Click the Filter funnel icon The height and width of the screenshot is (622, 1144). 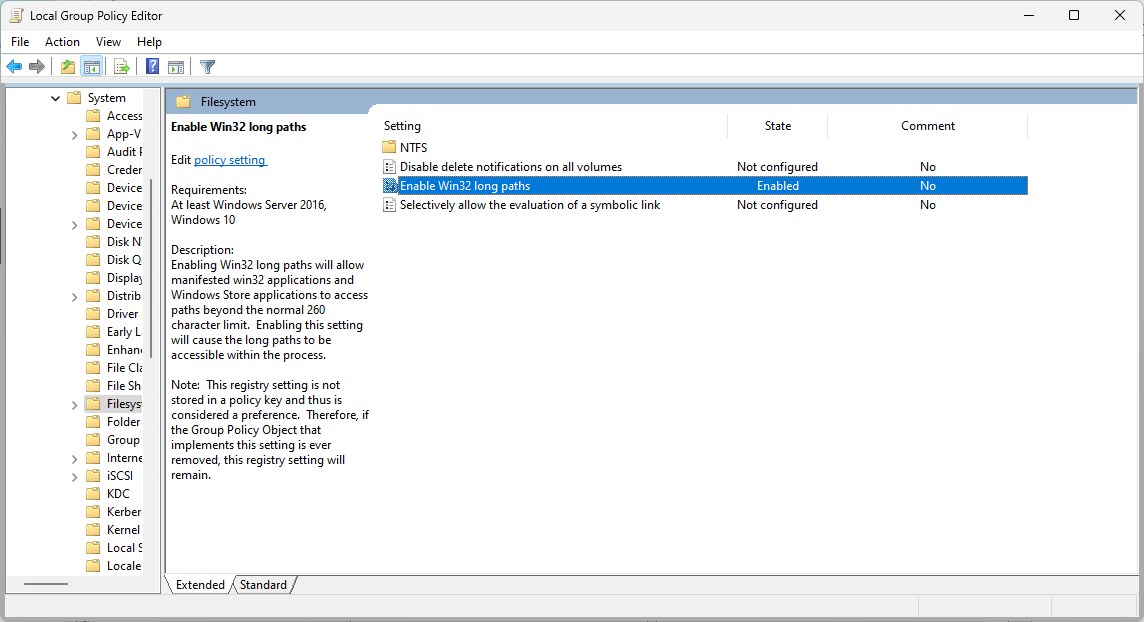[x=207, y=67]
